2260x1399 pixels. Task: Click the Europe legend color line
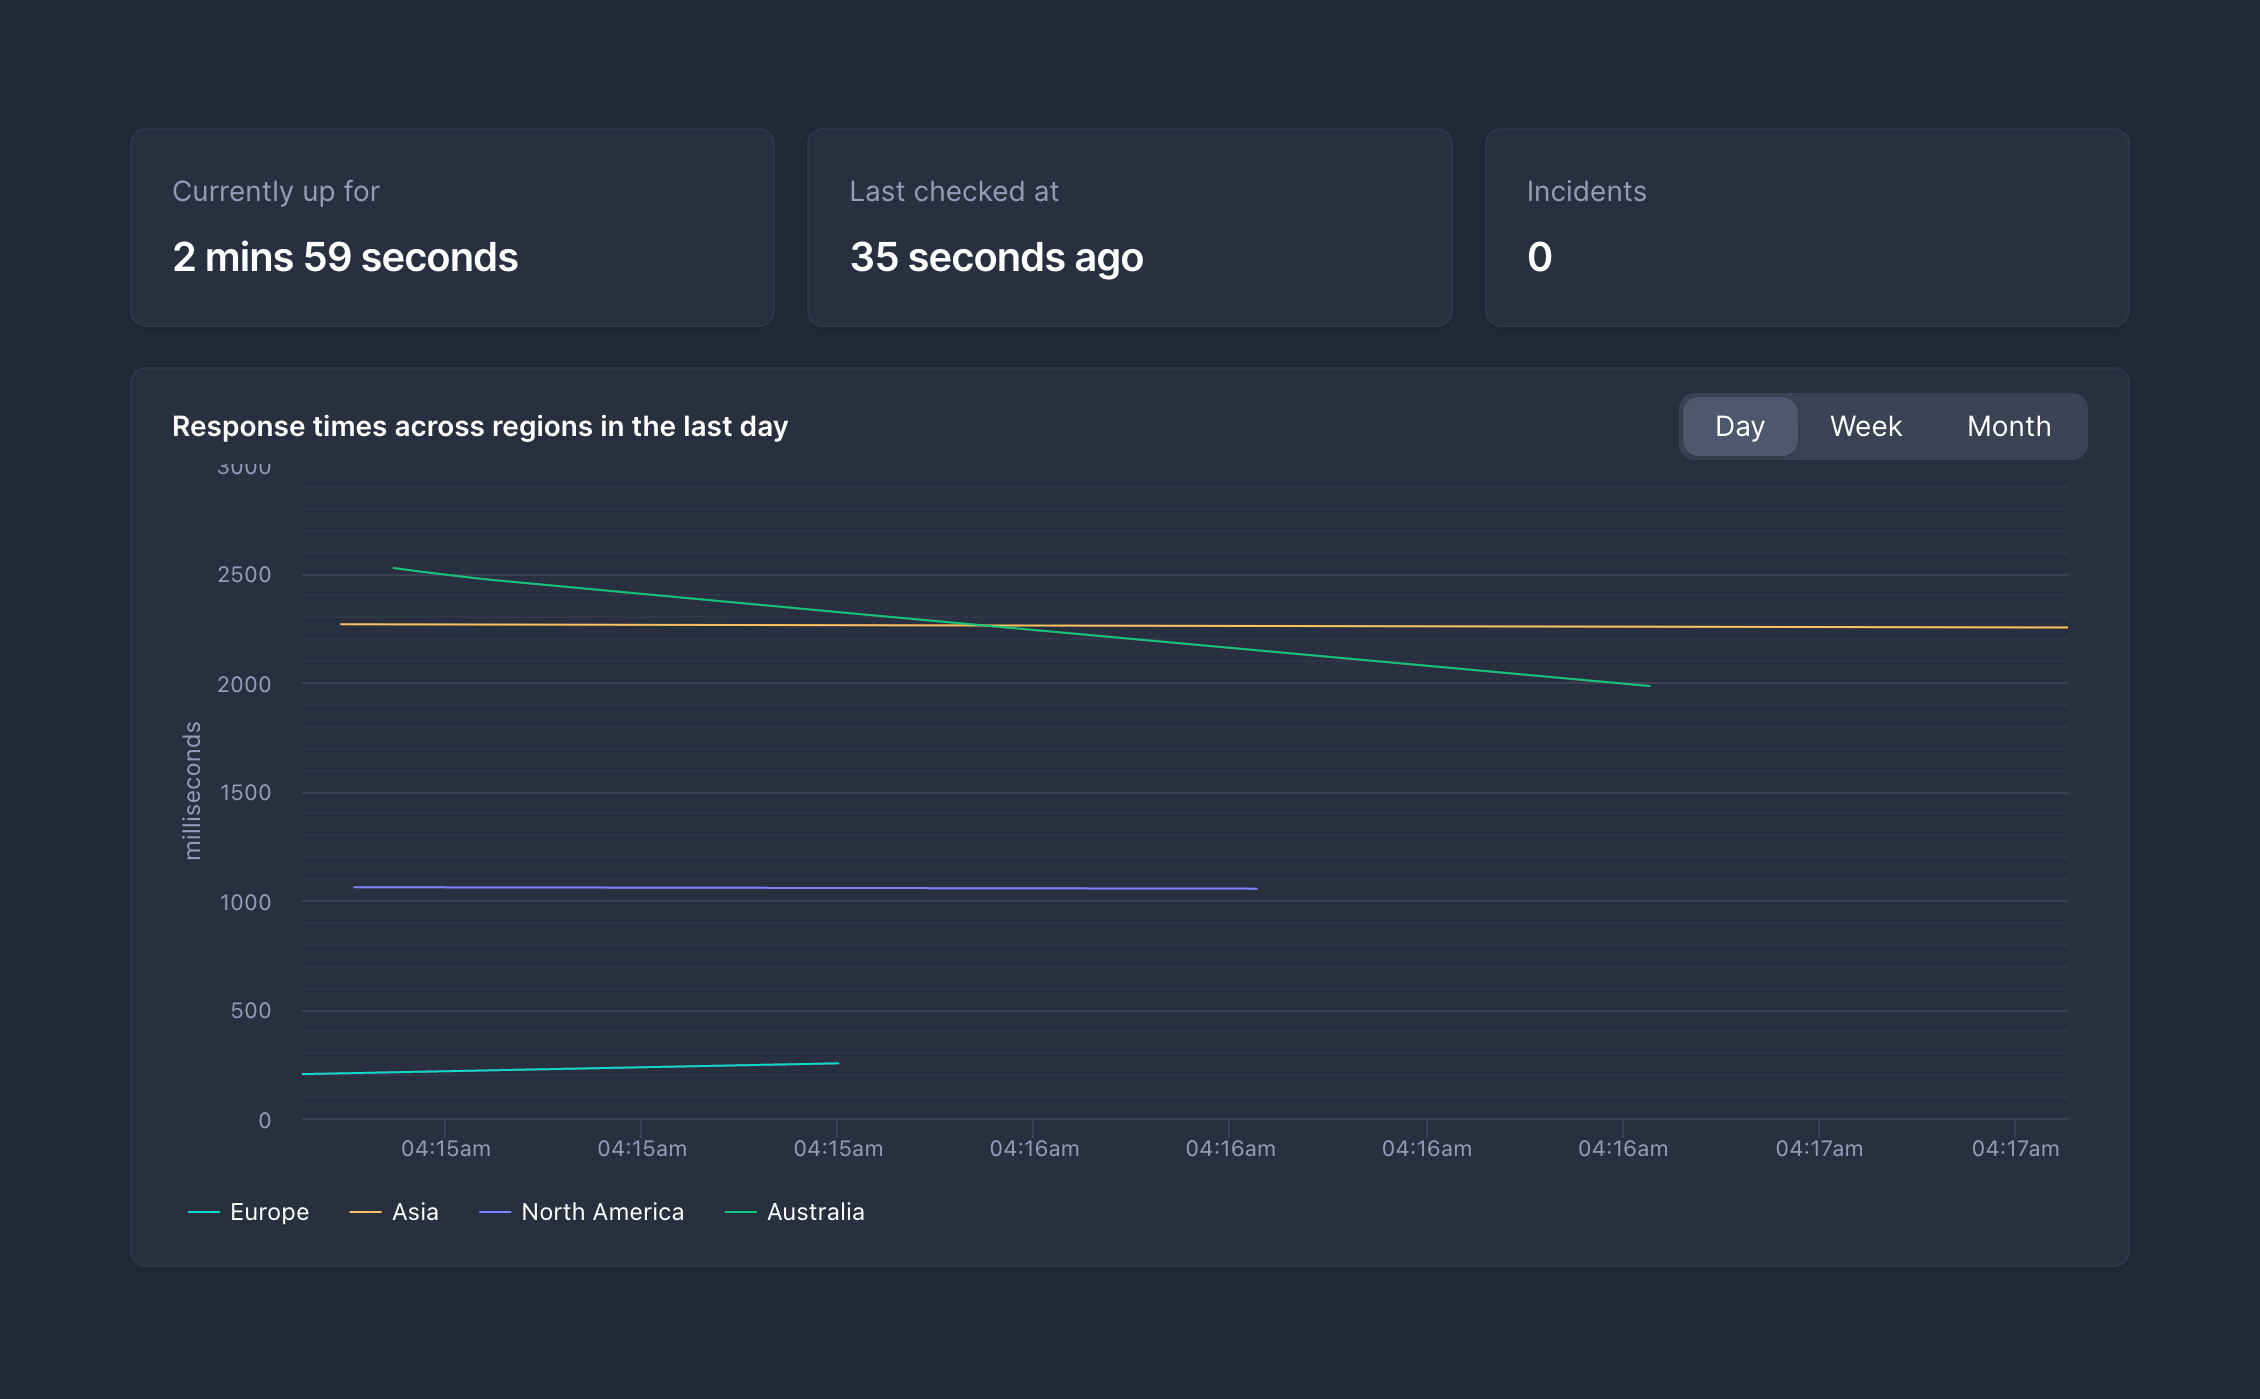pos(204,1212)
